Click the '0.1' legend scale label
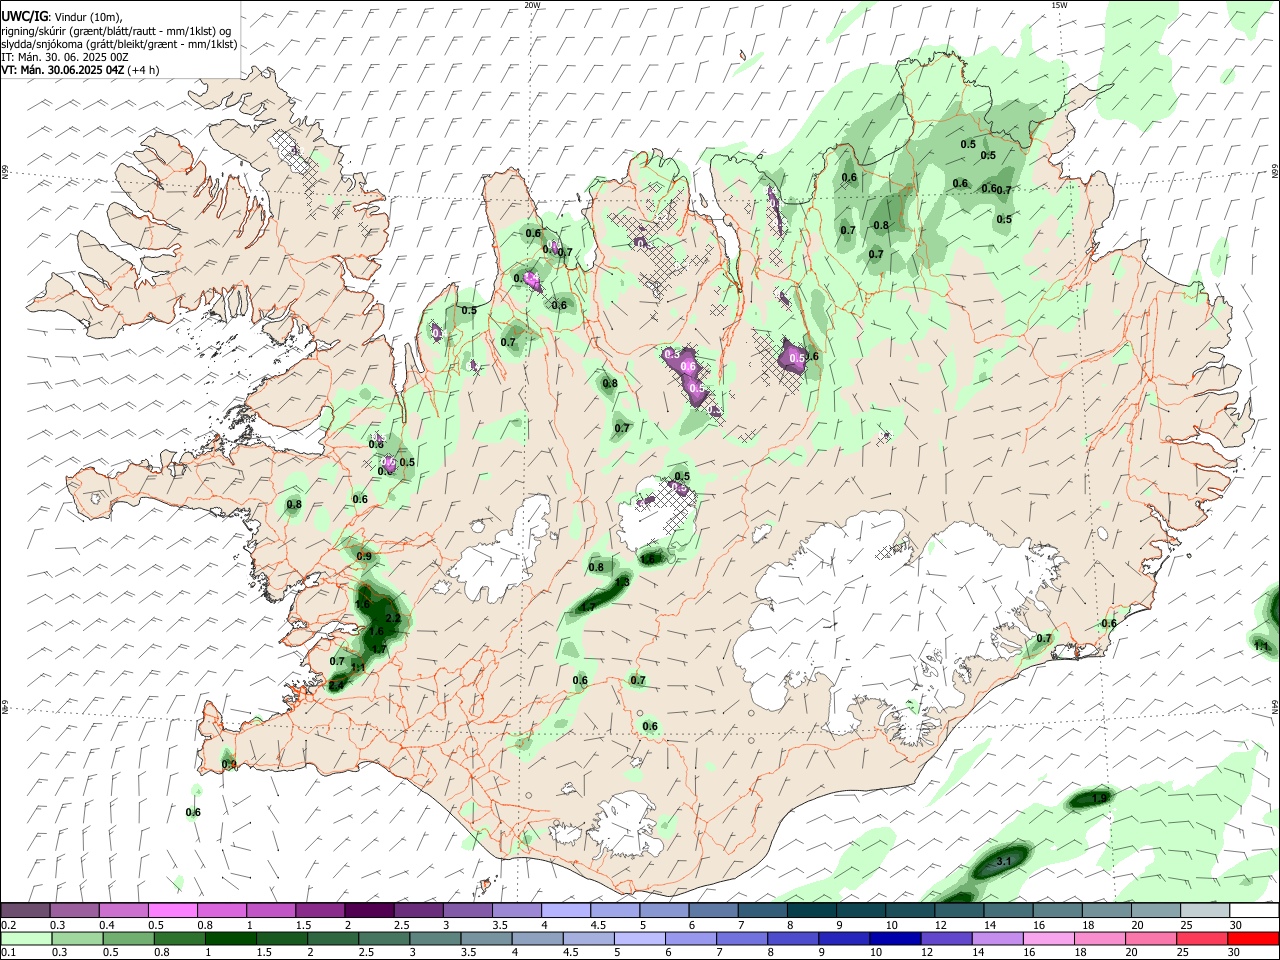Image resolution: width=1280 pixels, height=960 pixels. (8, 952)
